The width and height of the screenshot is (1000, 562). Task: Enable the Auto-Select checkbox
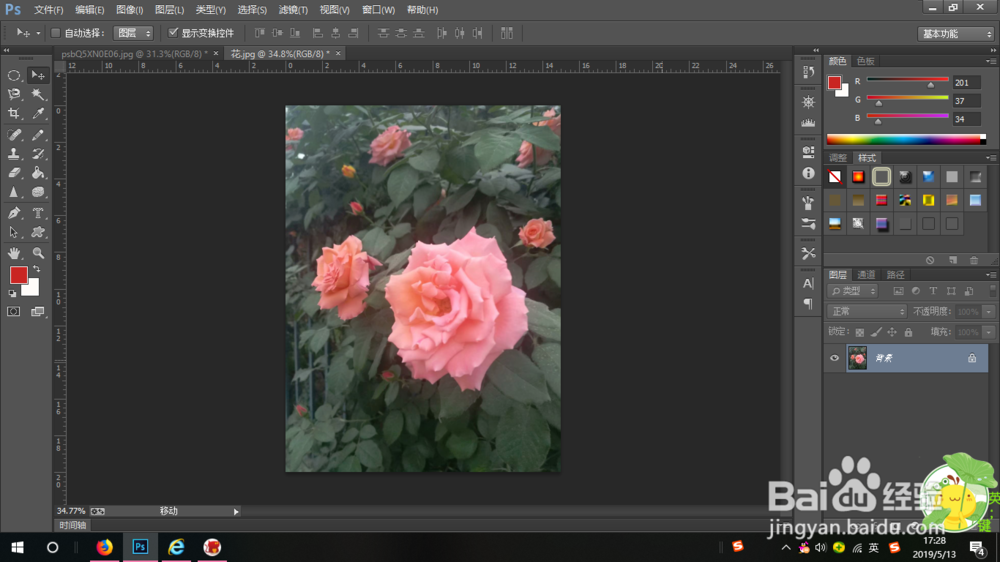point(55,33)
